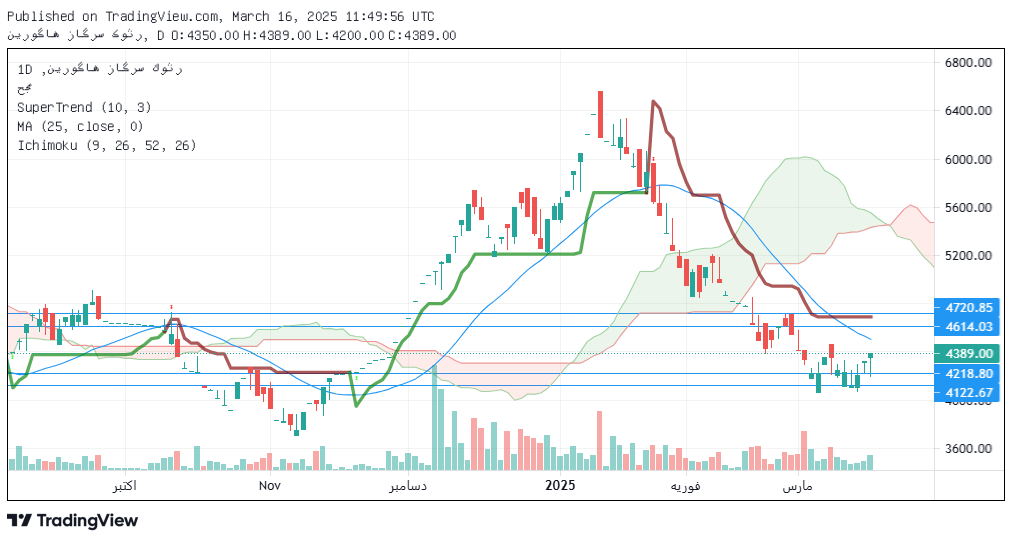Click the 3600.00 tick on price axis
Image resolution: width=1012 pixels, height=541 pixels.
pos(968,449)
